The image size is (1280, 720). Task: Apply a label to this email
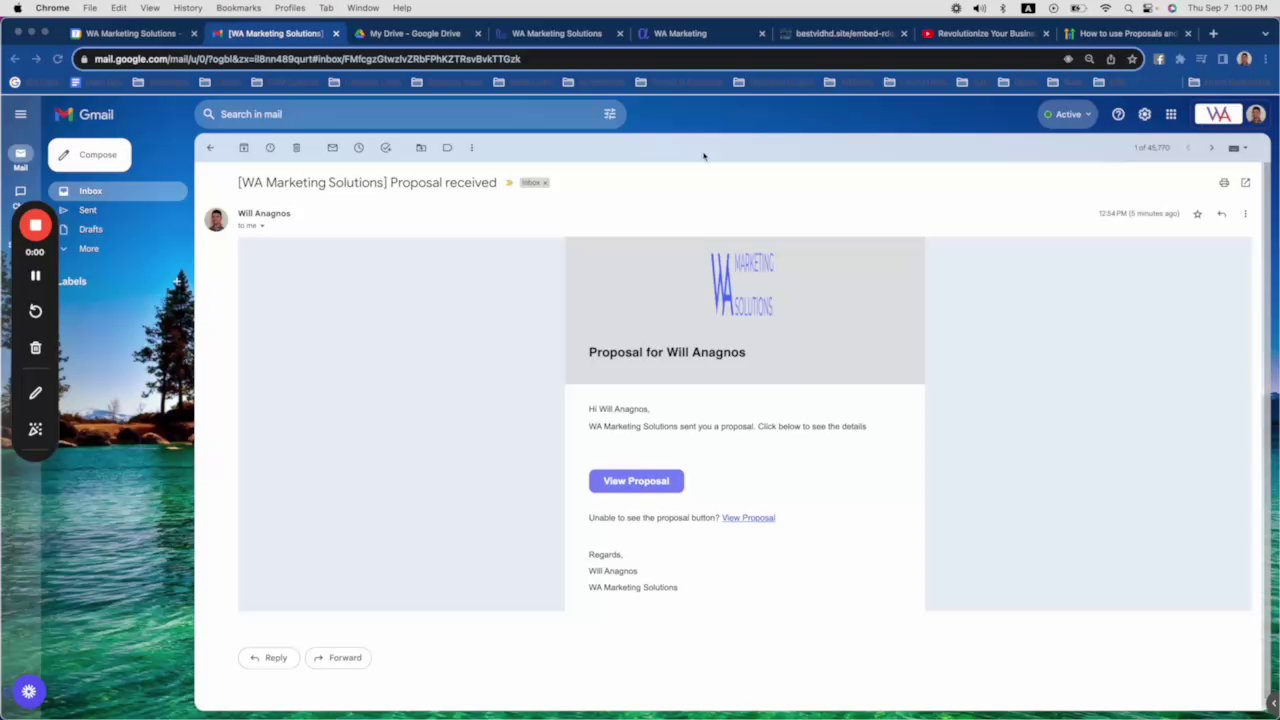coord(447,148)
